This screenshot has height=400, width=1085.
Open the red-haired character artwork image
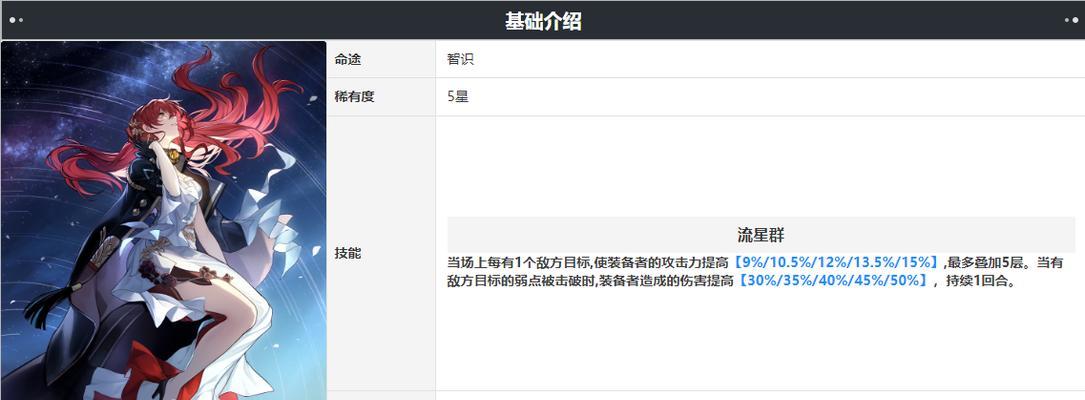pyautogui.click(x=163, y=220)
